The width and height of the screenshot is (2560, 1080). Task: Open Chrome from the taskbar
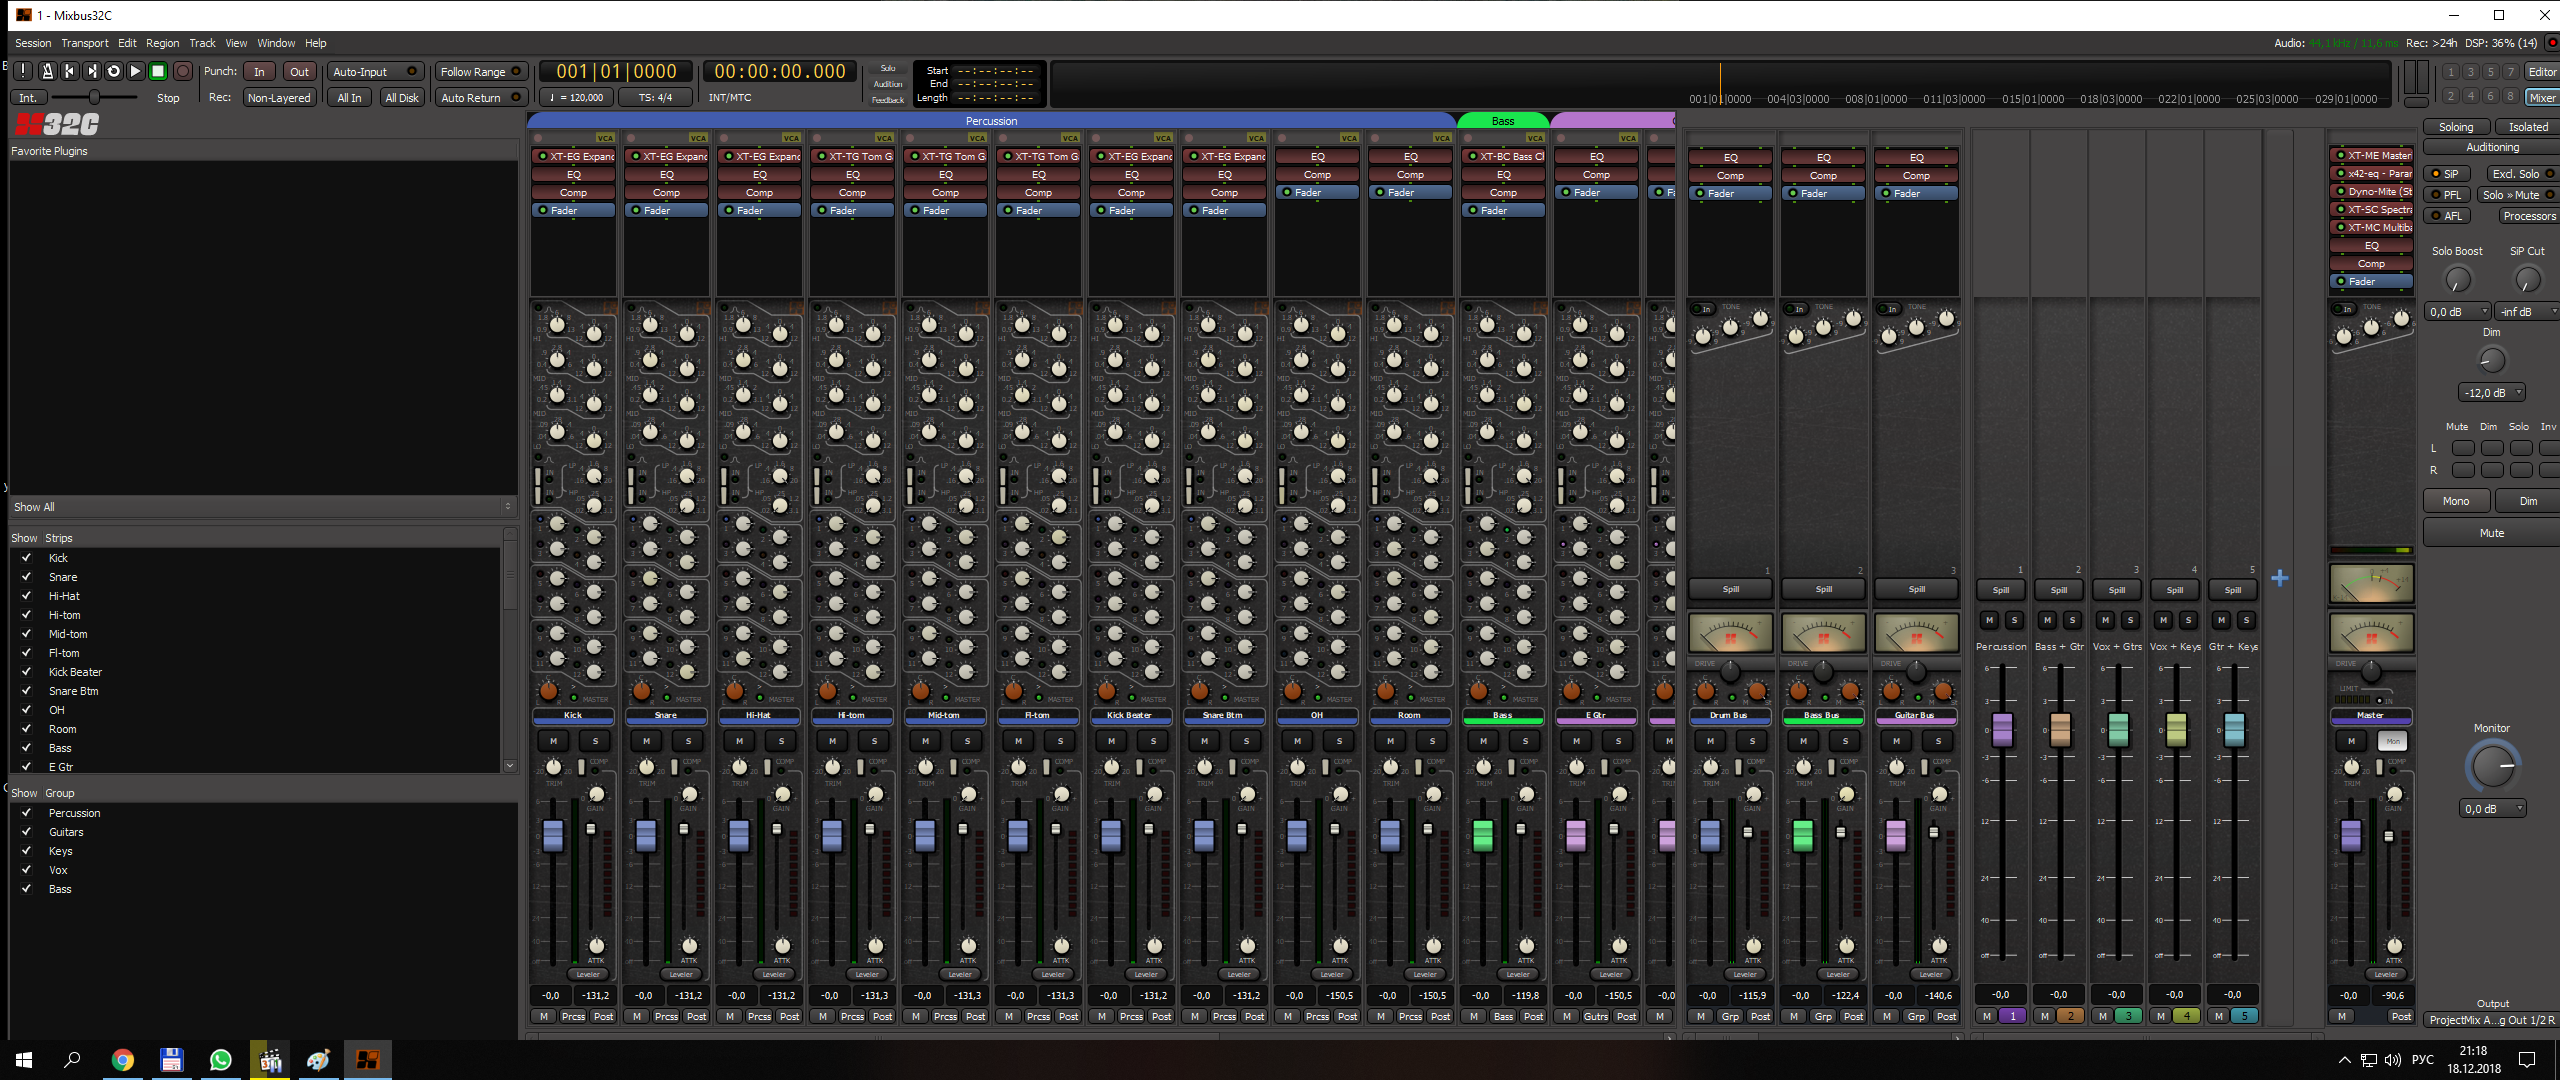122,1060
